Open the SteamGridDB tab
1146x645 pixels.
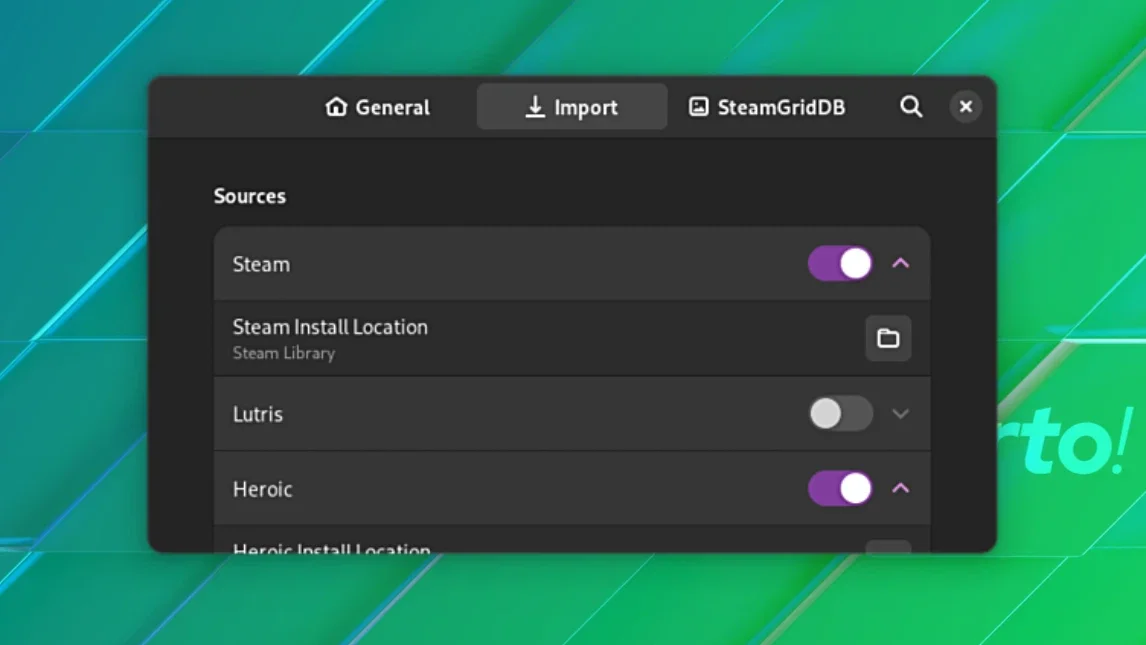tap(767, 107)
